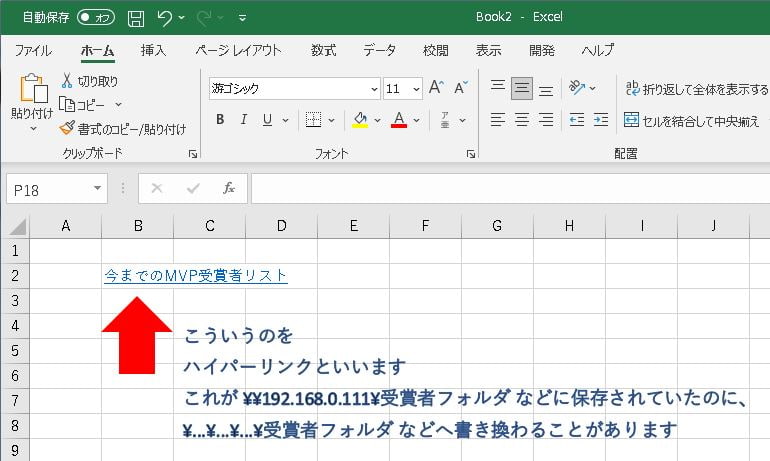Click the increase indent icon
Viewport: 770px width, 461px height.
point(601,119)
